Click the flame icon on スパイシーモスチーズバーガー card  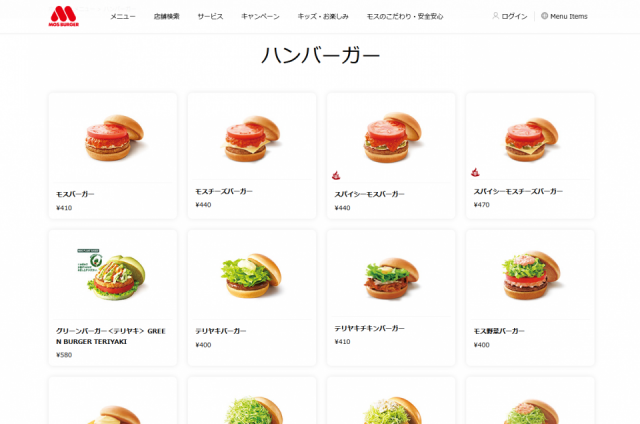click(x=475, y=172)
